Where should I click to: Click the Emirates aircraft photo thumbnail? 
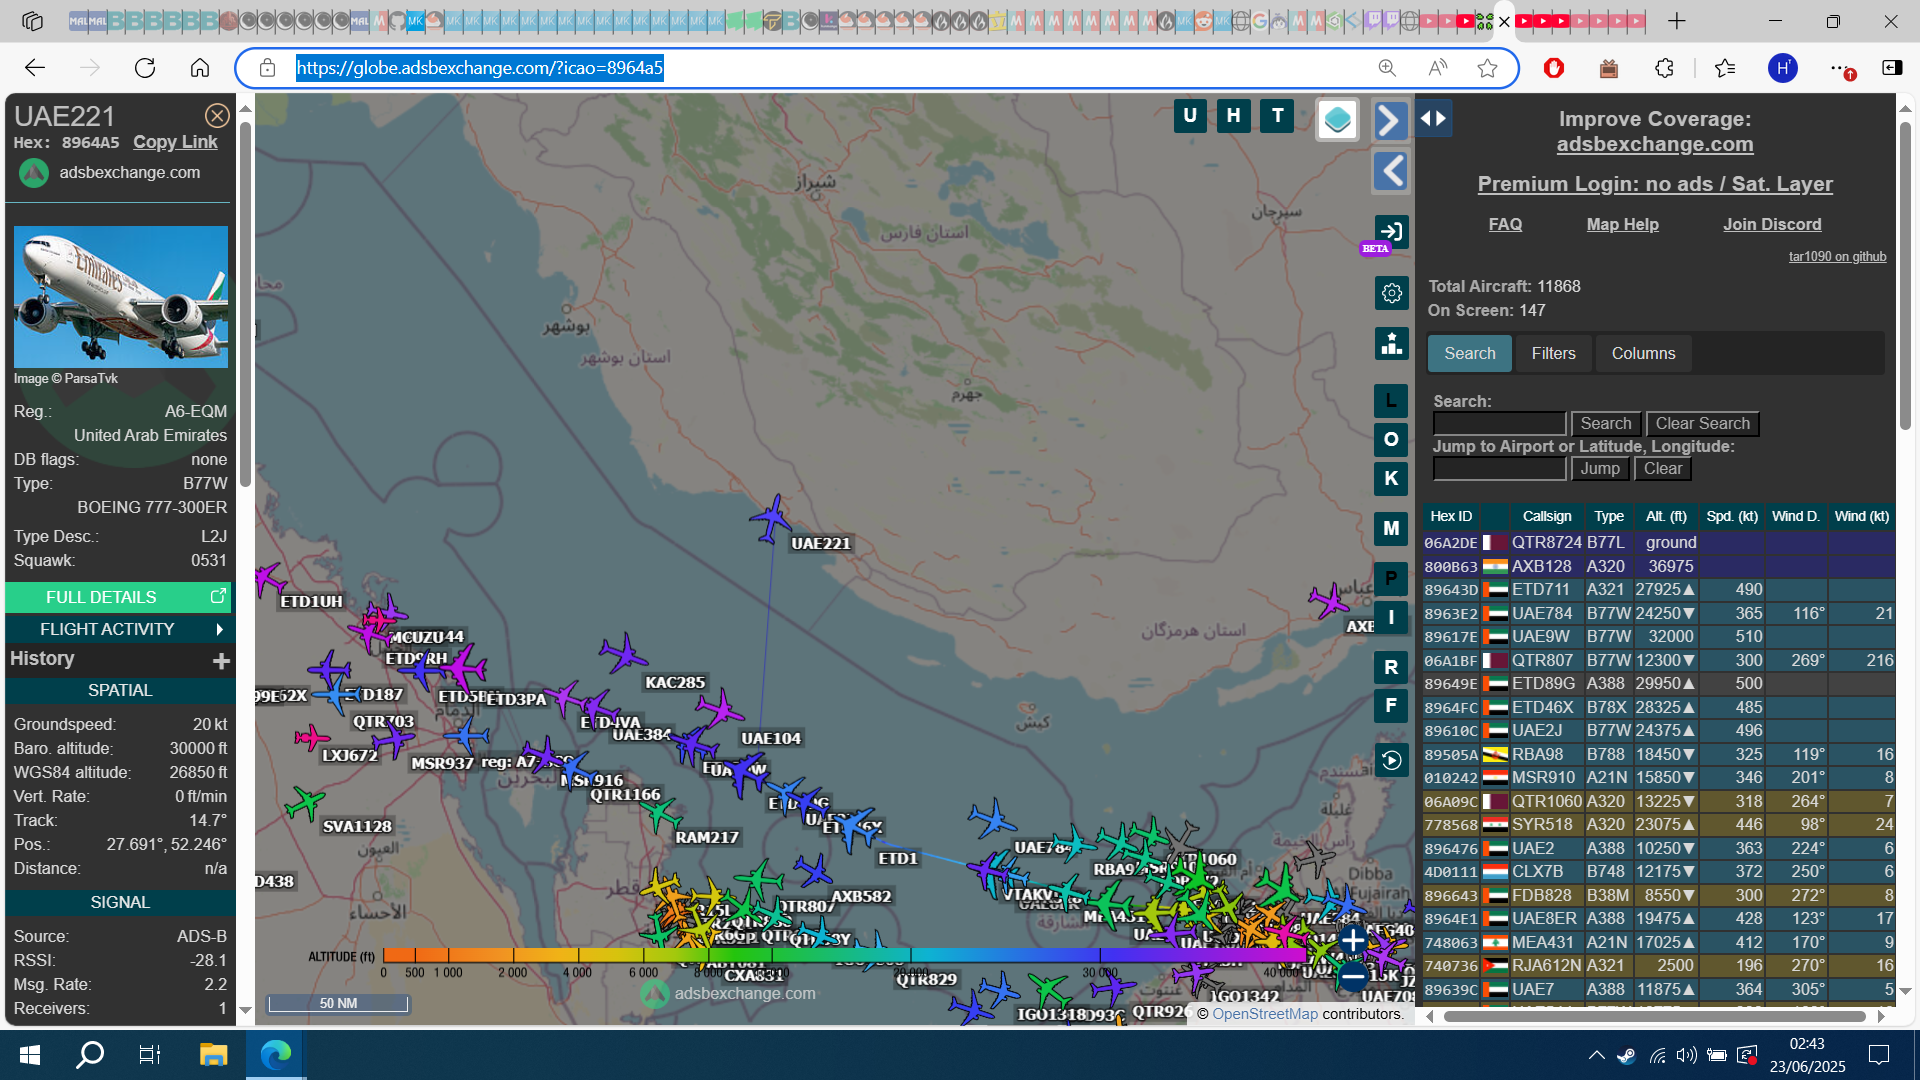121,297
